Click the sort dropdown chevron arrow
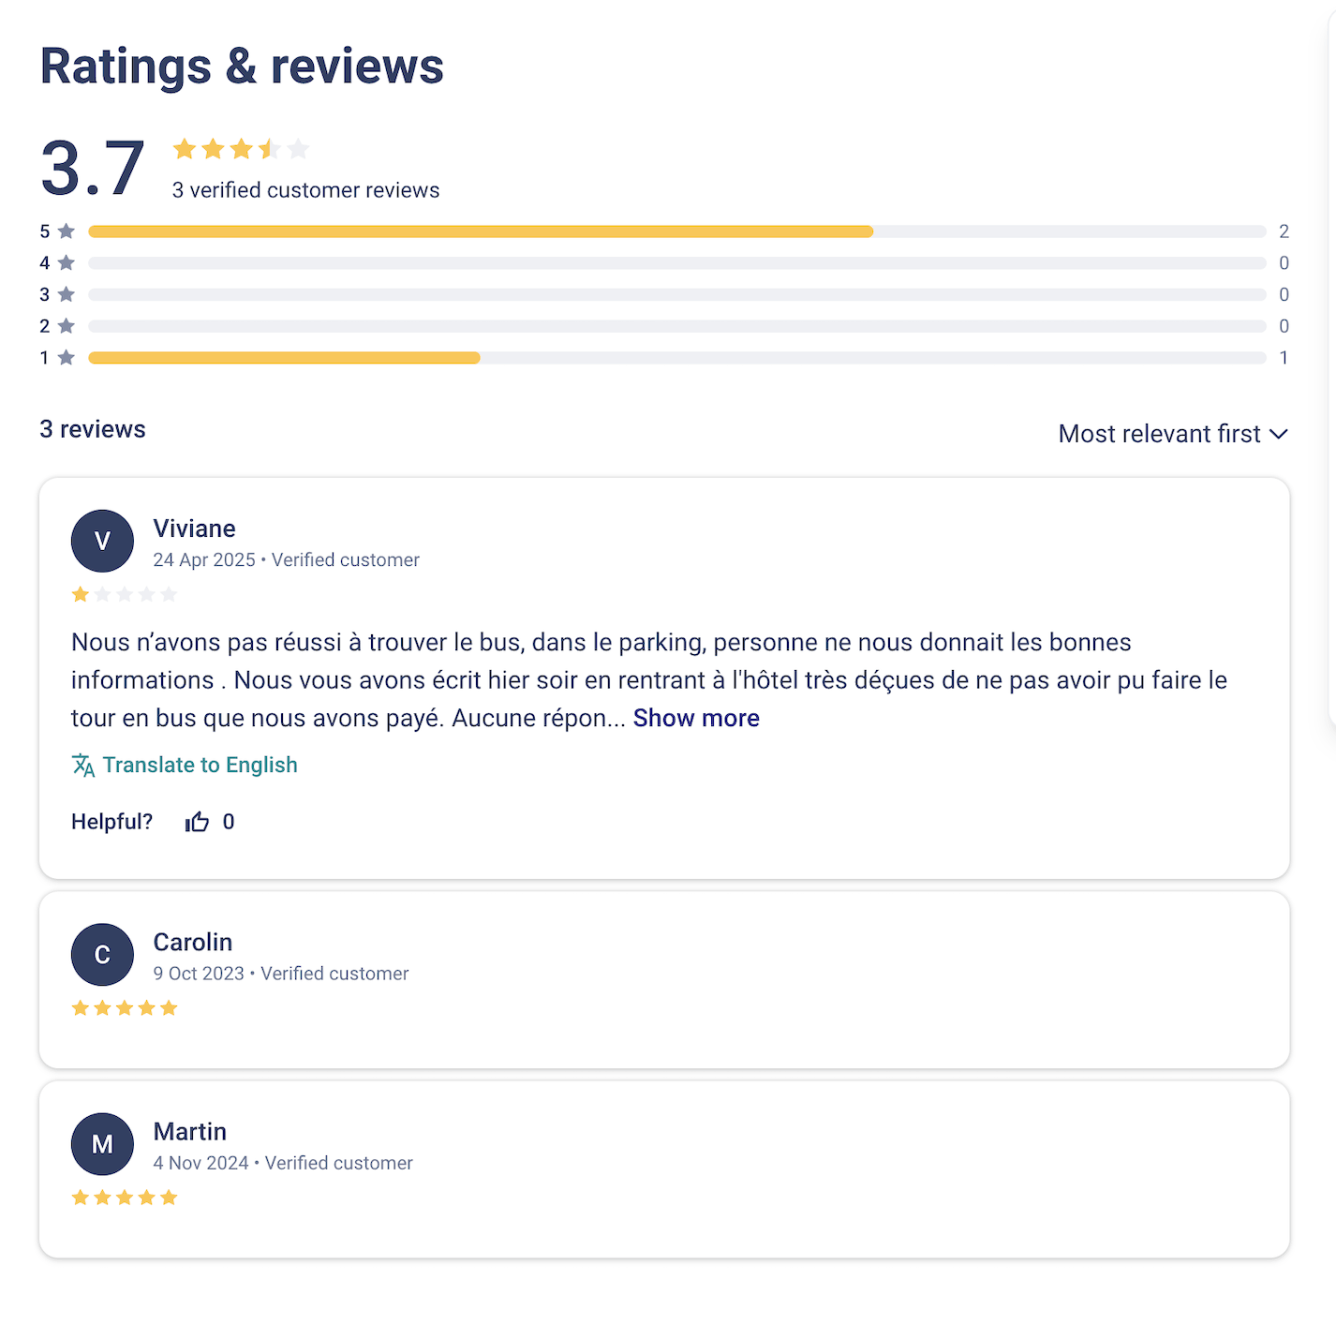1336x1325 pixels. coord(1278,434)
